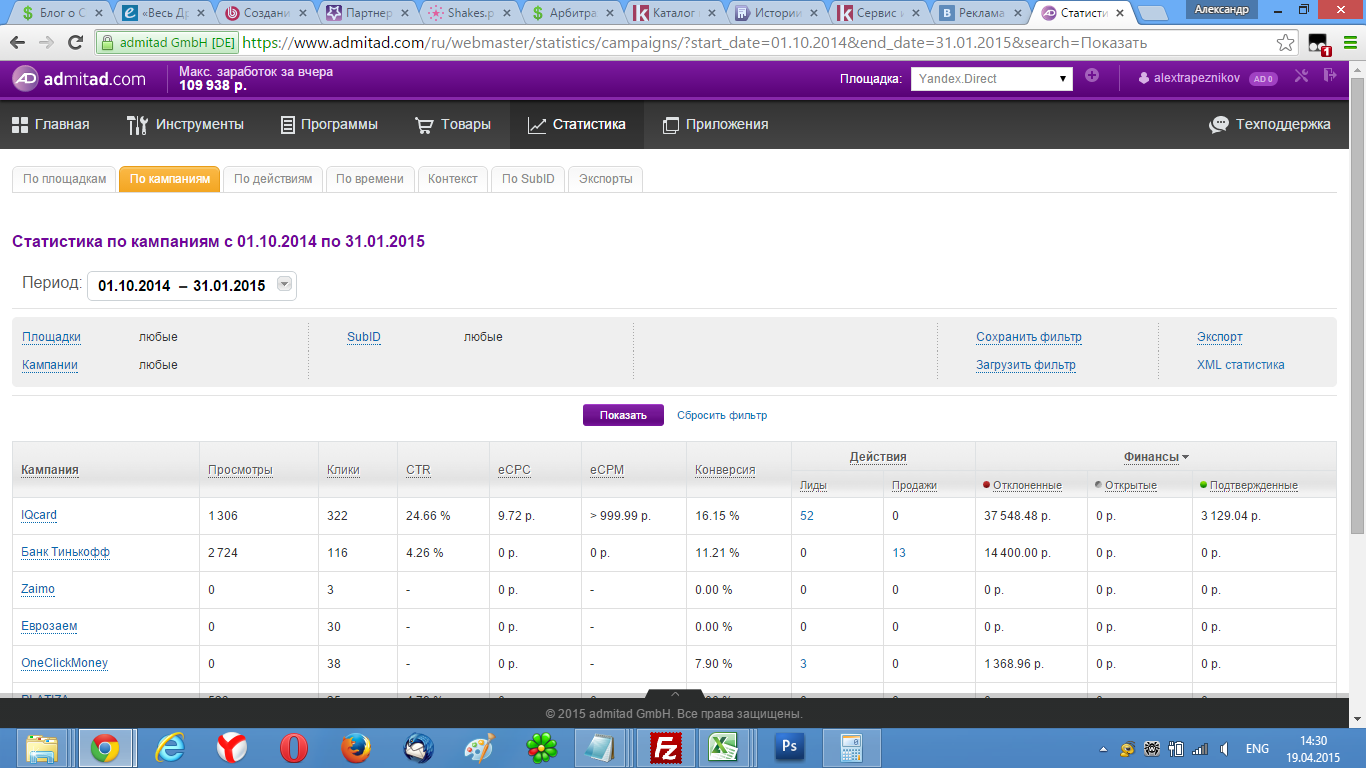The image size is (1366, 768).
Task: Show hidden system tray icons
Action: pos(1103,749)
